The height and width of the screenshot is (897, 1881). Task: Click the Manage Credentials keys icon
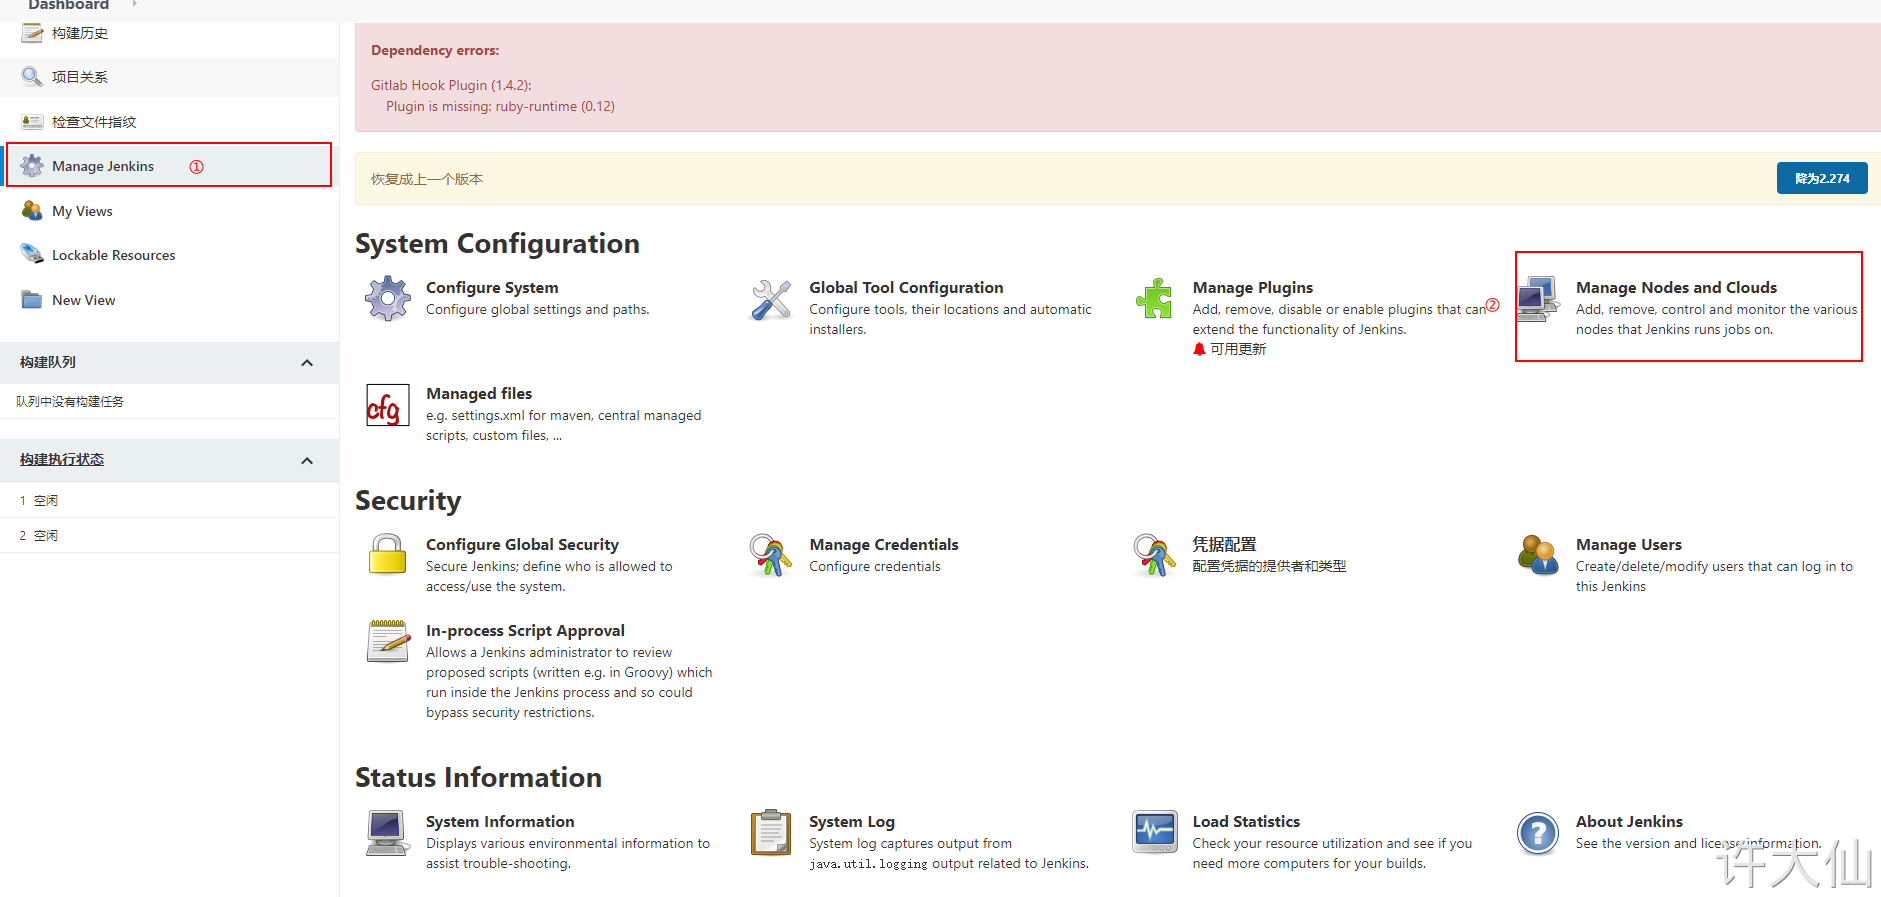[x=771, y=556]
